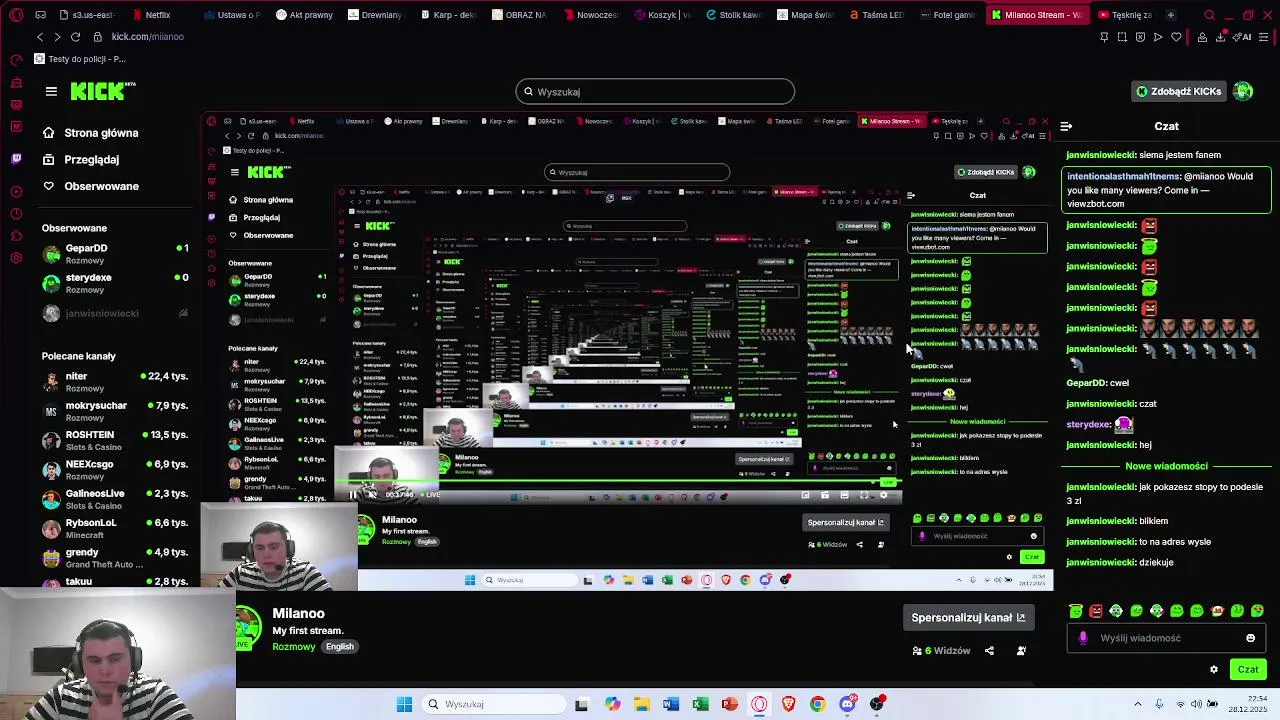
Task: Switch to the Netflix browser tab
Action: click(151, 15)
